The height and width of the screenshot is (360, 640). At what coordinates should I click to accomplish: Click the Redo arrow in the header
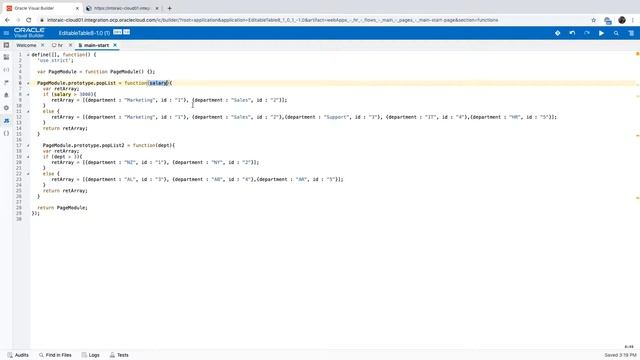pyautogui.click(x=587, y=33)
